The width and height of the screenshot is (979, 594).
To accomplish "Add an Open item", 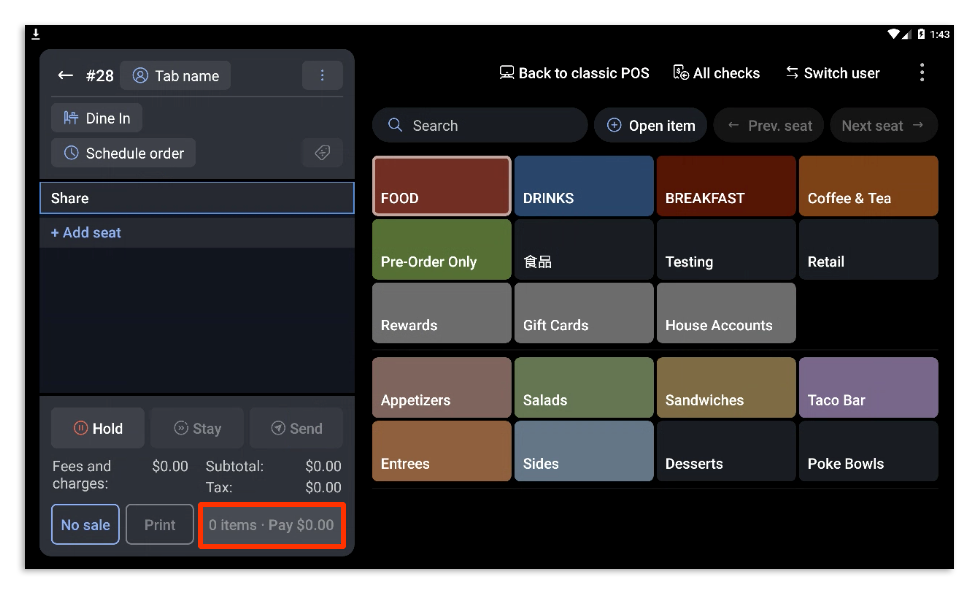I will pyautogui.click(x=651, y=126).
